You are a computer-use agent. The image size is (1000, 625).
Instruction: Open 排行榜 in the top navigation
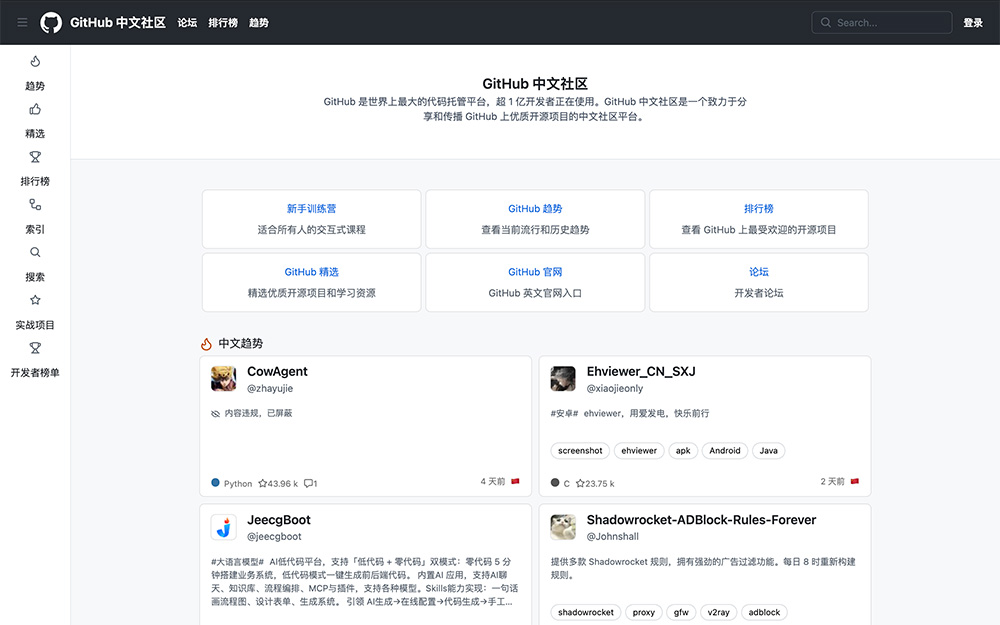tap(223, 22)
